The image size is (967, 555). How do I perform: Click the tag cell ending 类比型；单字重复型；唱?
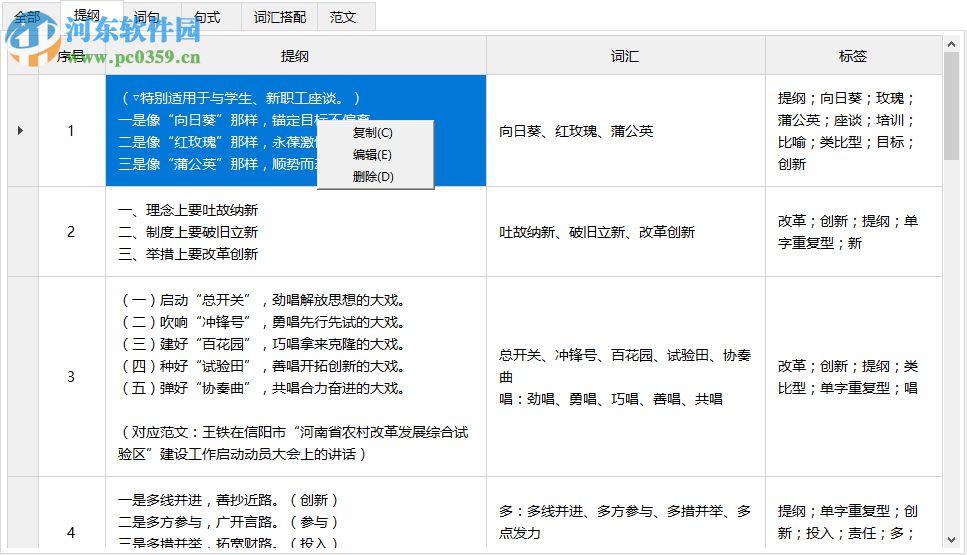[x=854, y=377]
